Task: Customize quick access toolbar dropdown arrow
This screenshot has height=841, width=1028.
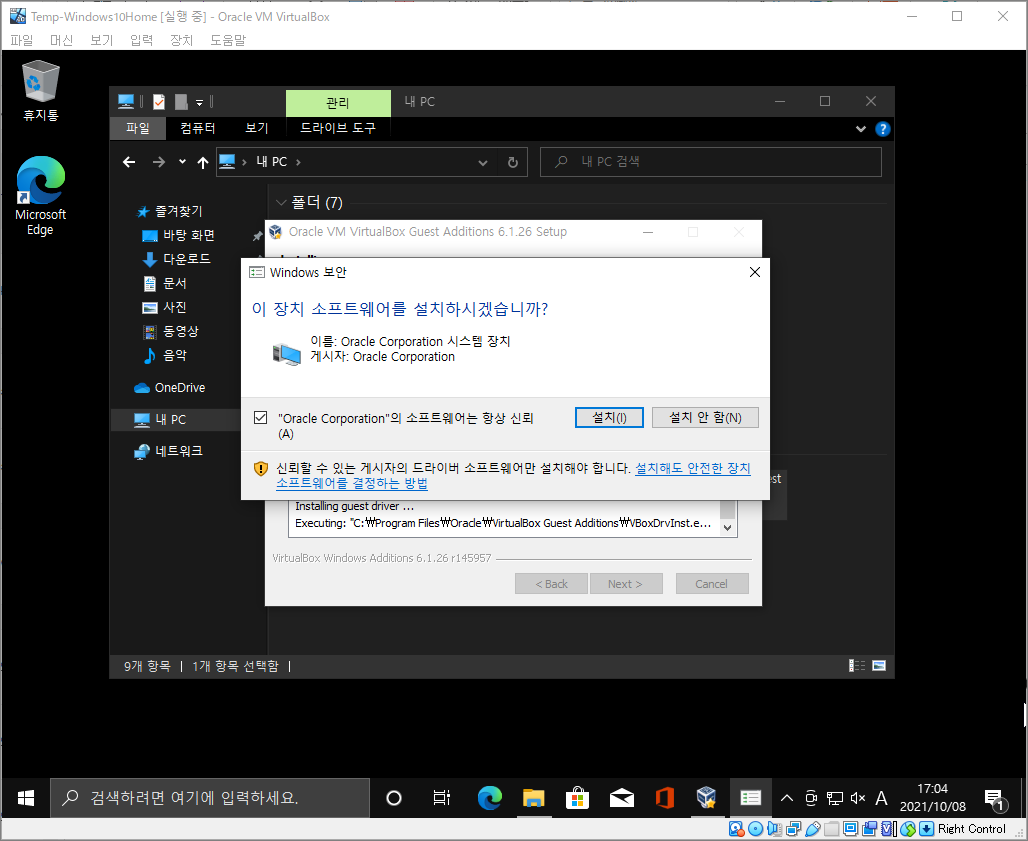Action: coord(199,102)
